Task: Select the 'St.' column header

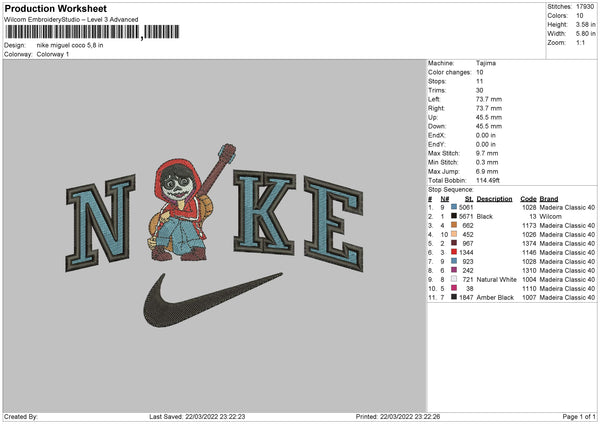Action: click(x=469, y=199)
